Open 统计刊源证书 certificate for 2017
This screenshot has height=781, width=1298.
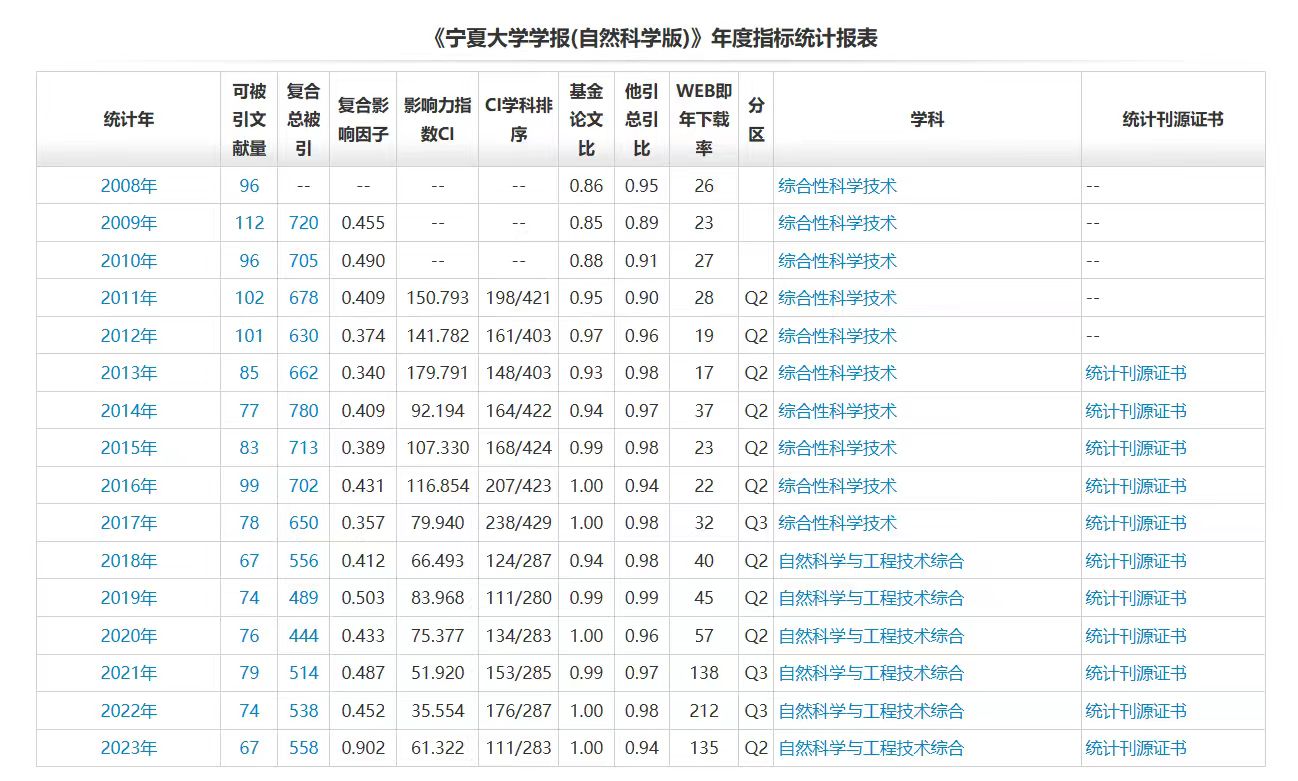click(x=1135, y=523)
